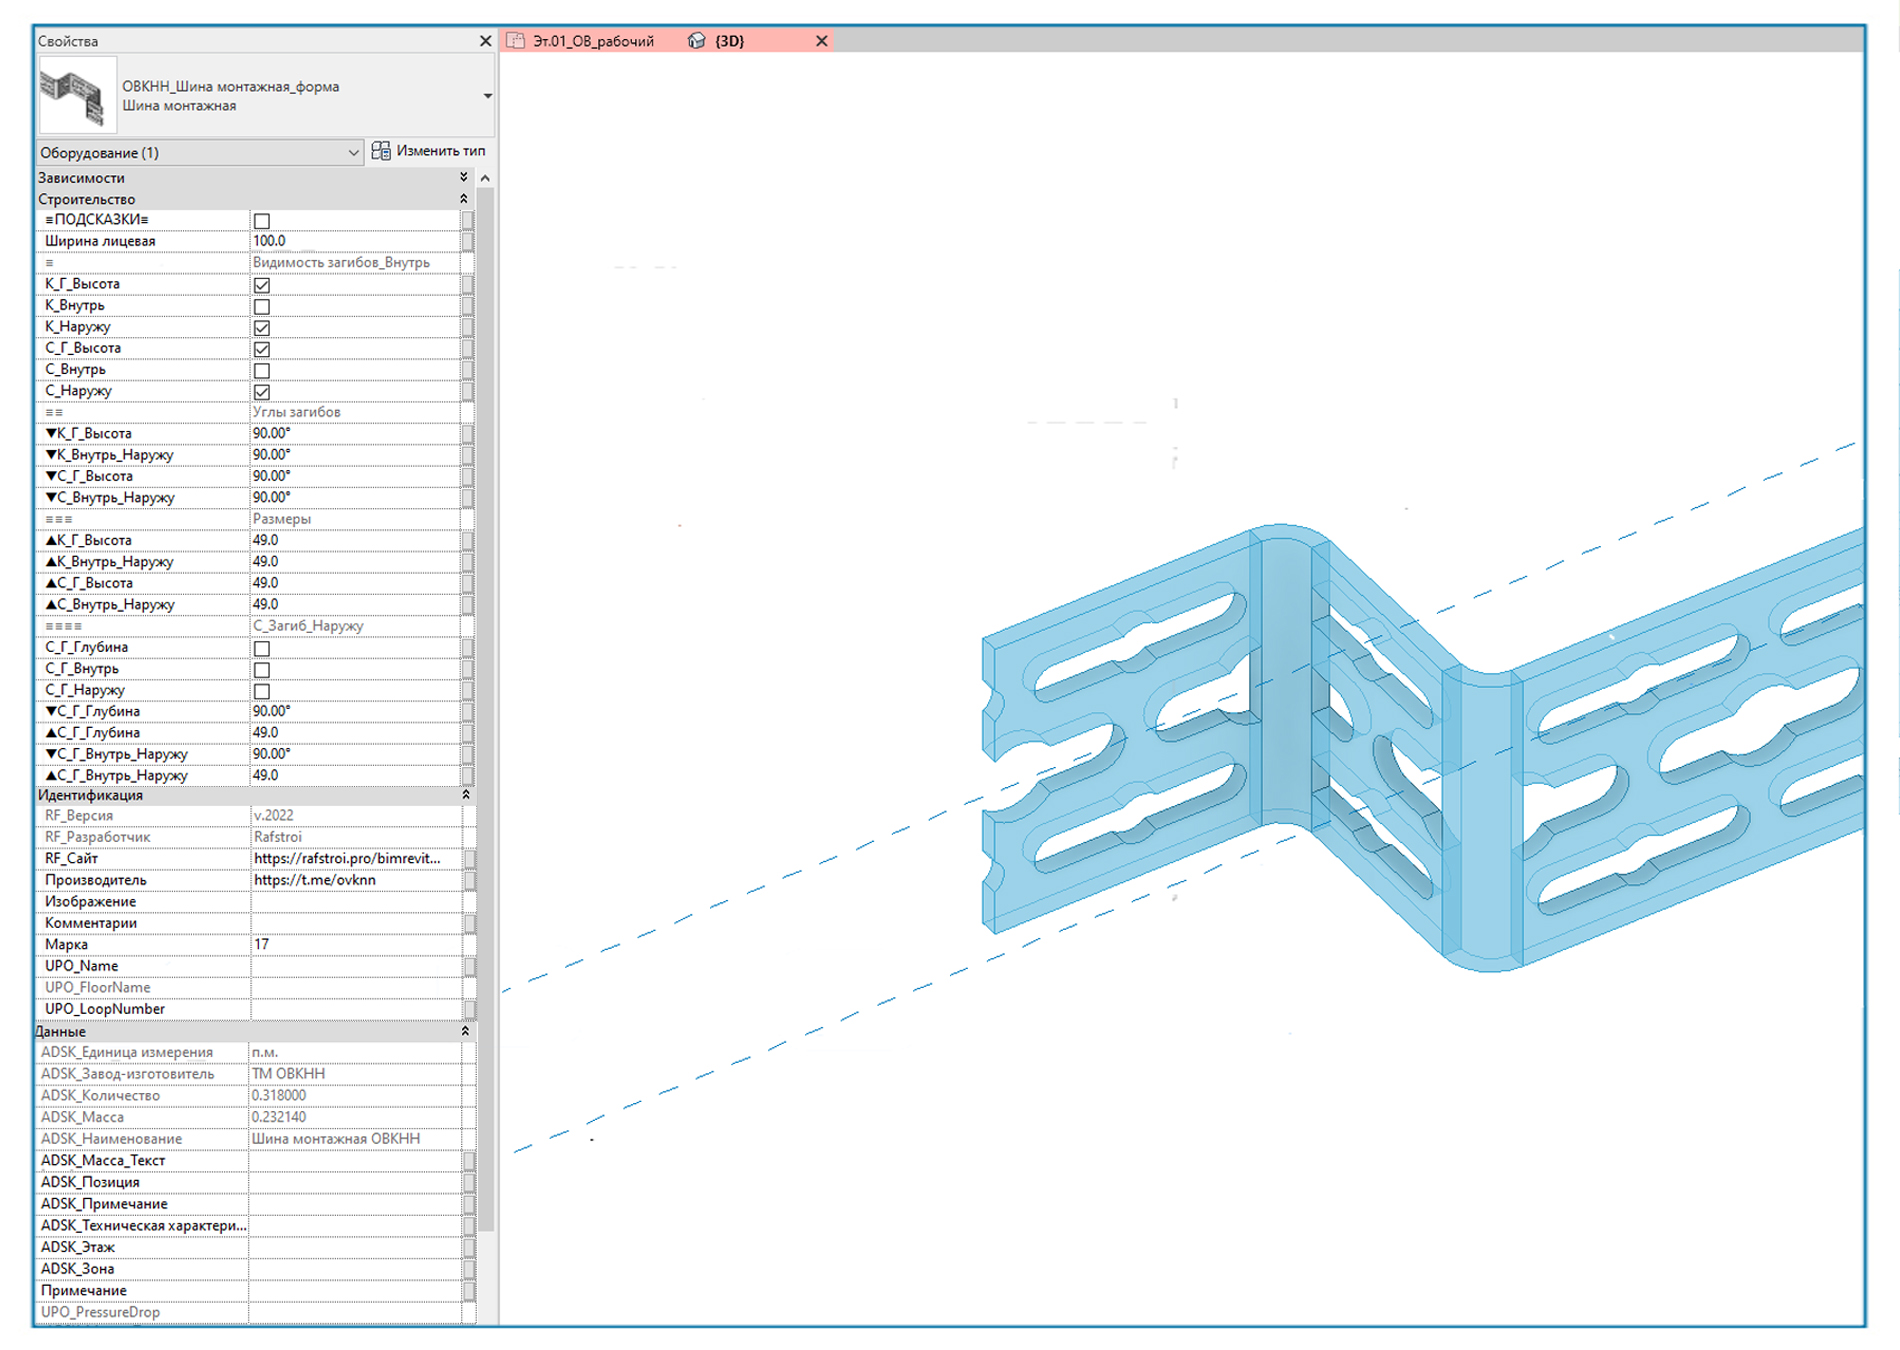
Task: Enable the С_Г_Внутрь checkbox
Action: [x=262, y=670]
